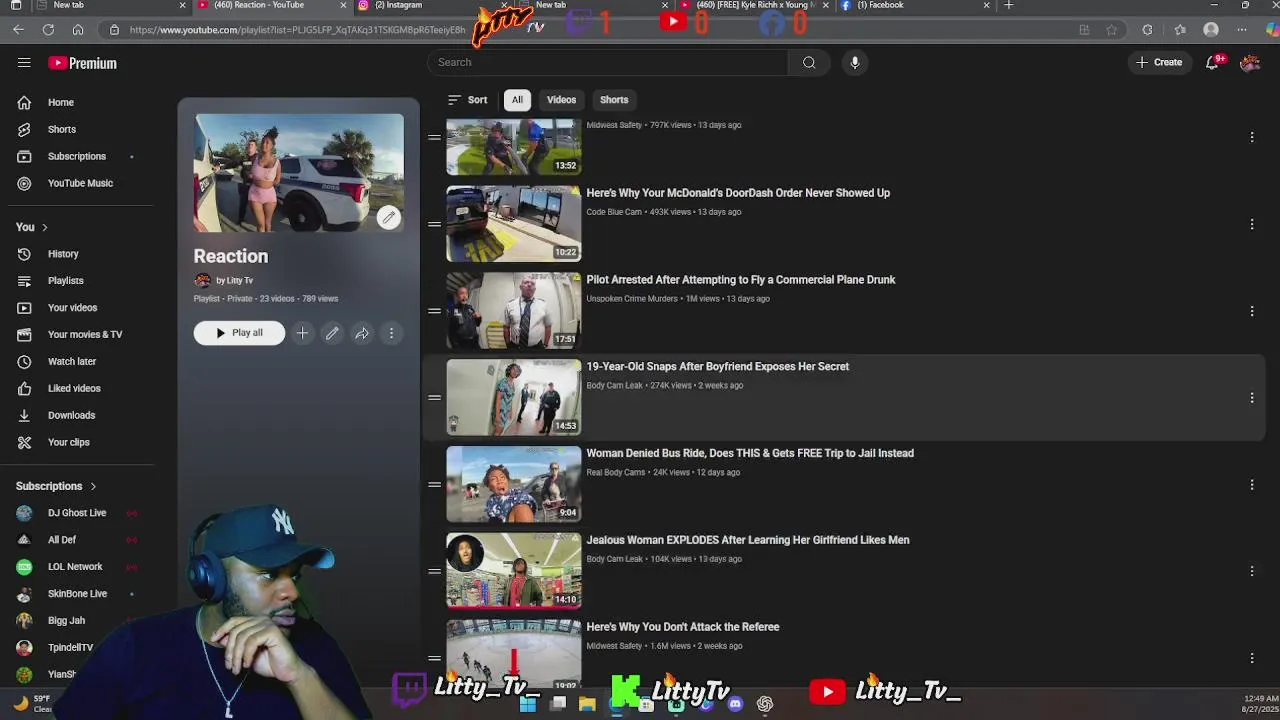The width and height of the screenshot is (1280, 720).
Task: Open options for McDonald's DoorDash video
Action: (1252, 224)
